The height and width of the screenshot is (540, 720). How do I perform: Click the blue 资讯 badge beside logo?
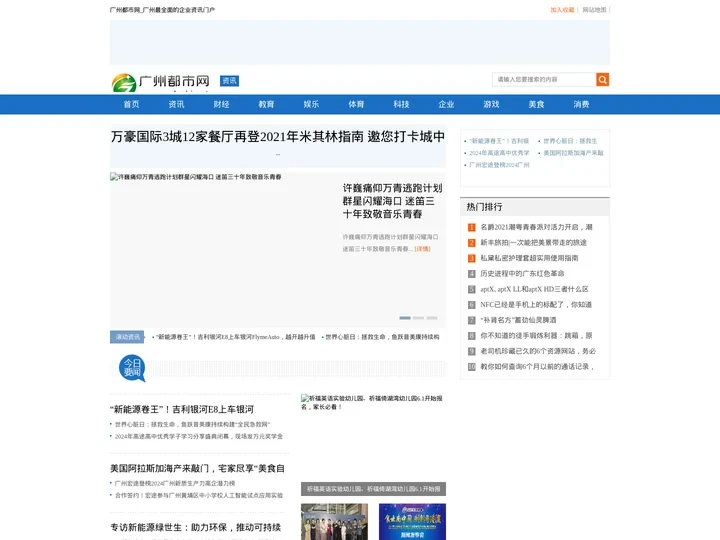point(229,81)
